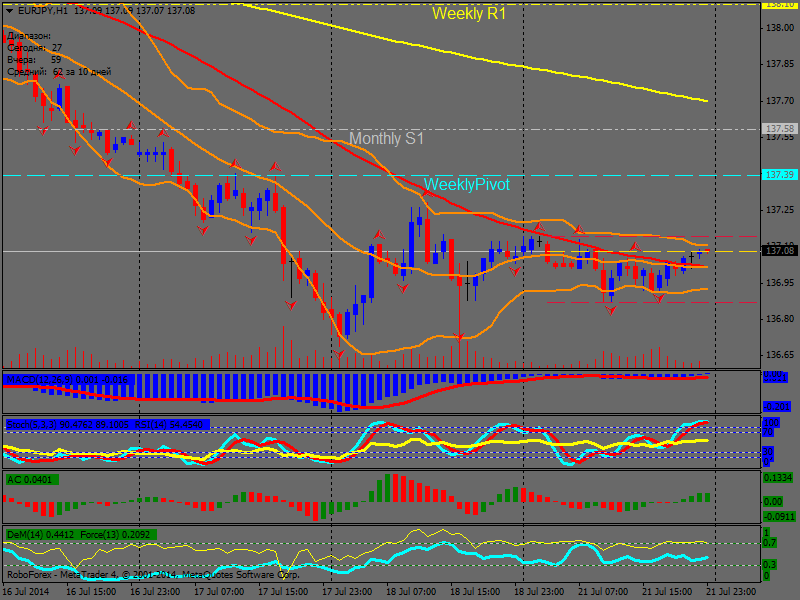Click the 137.58 price tag on axis

[x=778, y=129]
